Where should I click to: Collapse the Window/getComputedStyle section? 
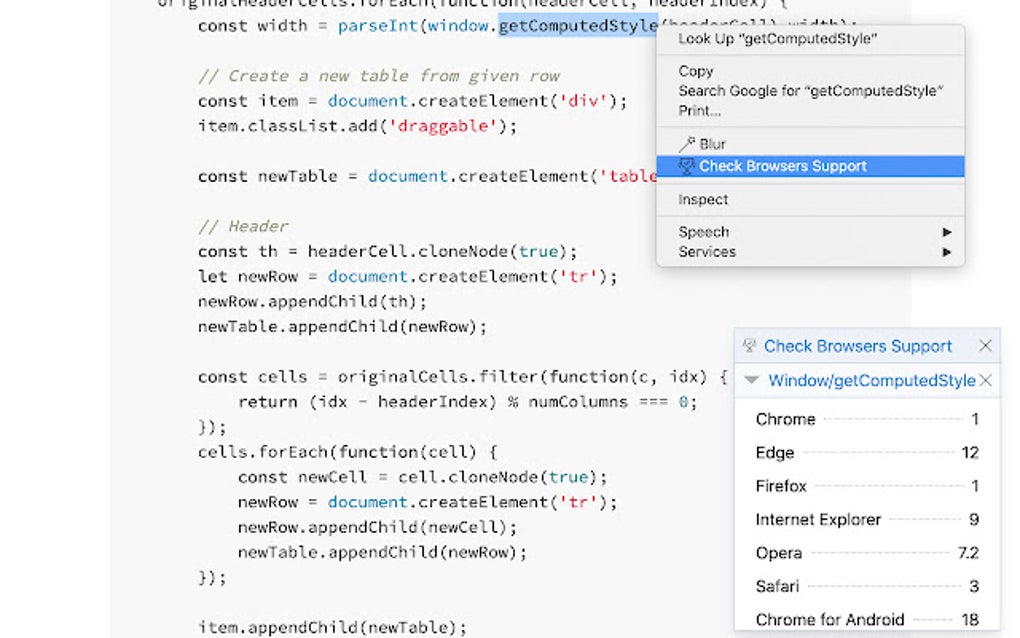(x=752, y=381)
